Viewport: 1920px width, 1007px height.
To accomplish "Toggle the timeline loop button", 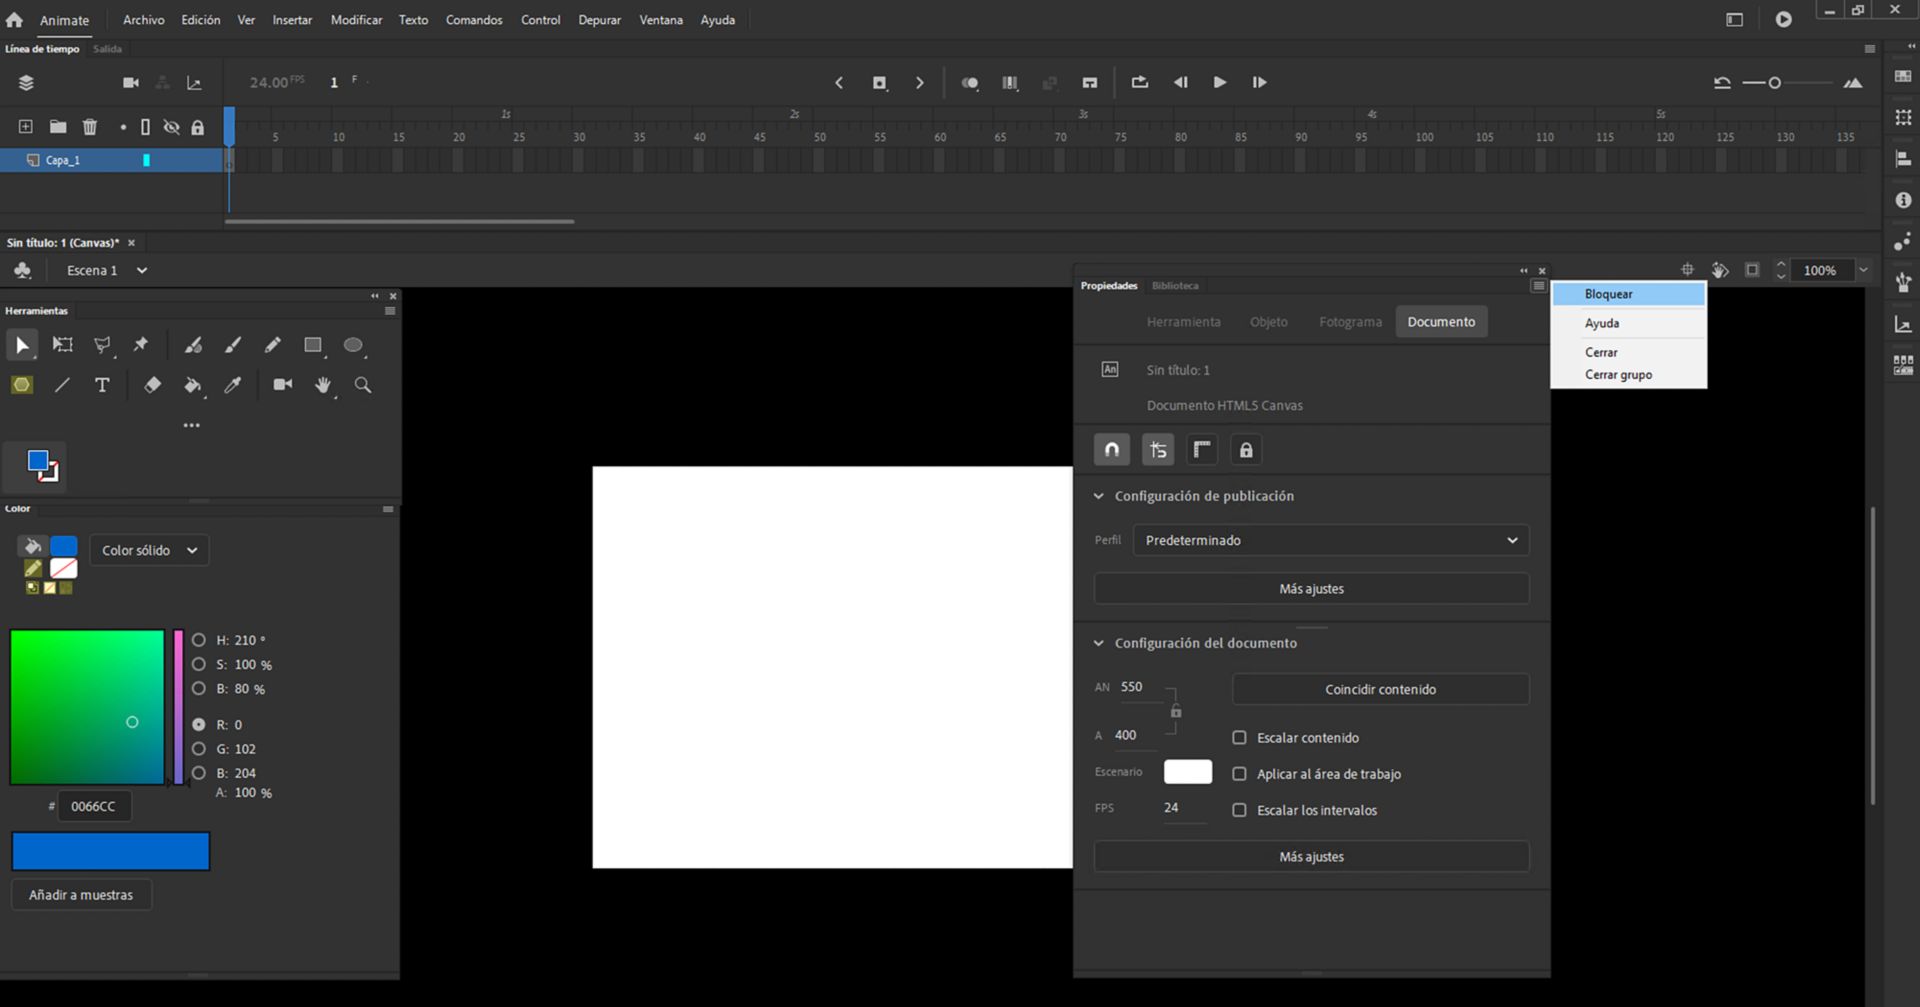I will pyautogui.click(x=1140, y=83).
